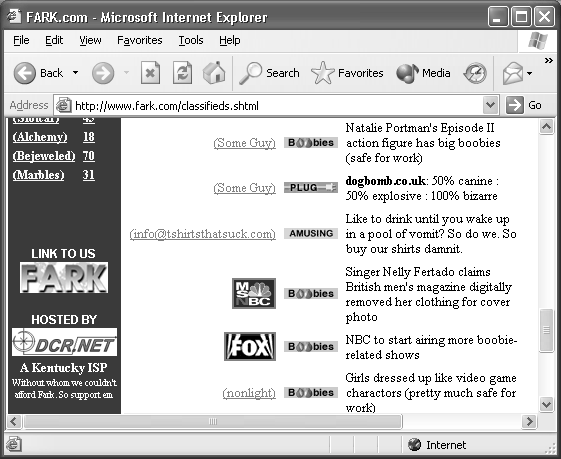Screen dimensions: 561x459
Task: Click the Alchemy count link 18
Action: (89, 137)
